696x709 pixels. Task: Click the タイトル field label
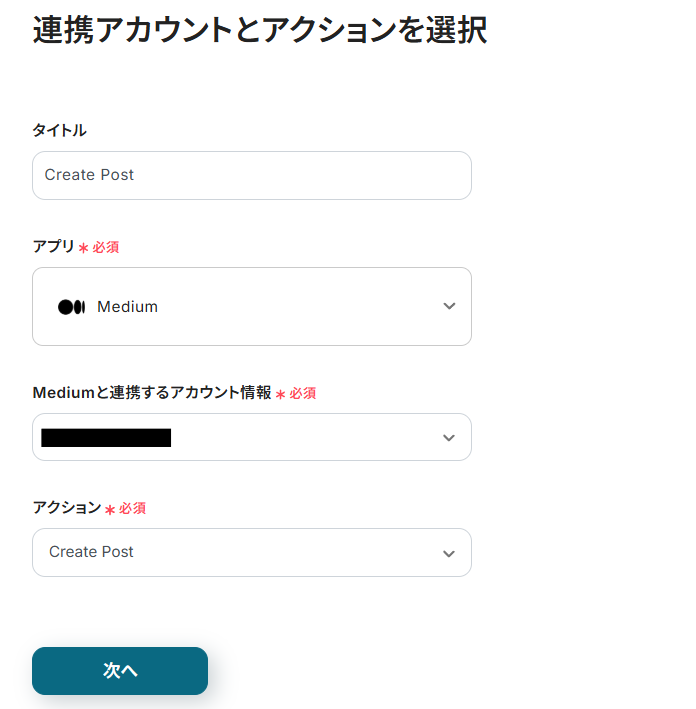tap(59, 130)
